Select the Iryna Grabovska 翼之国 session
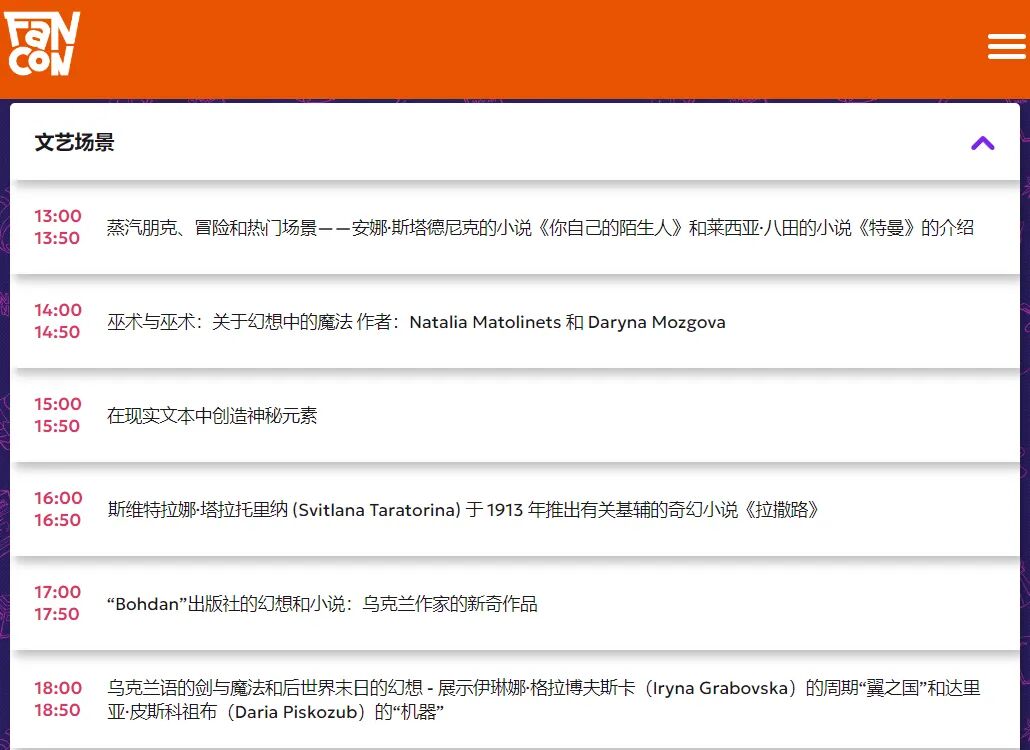 [x=544, y=699]
